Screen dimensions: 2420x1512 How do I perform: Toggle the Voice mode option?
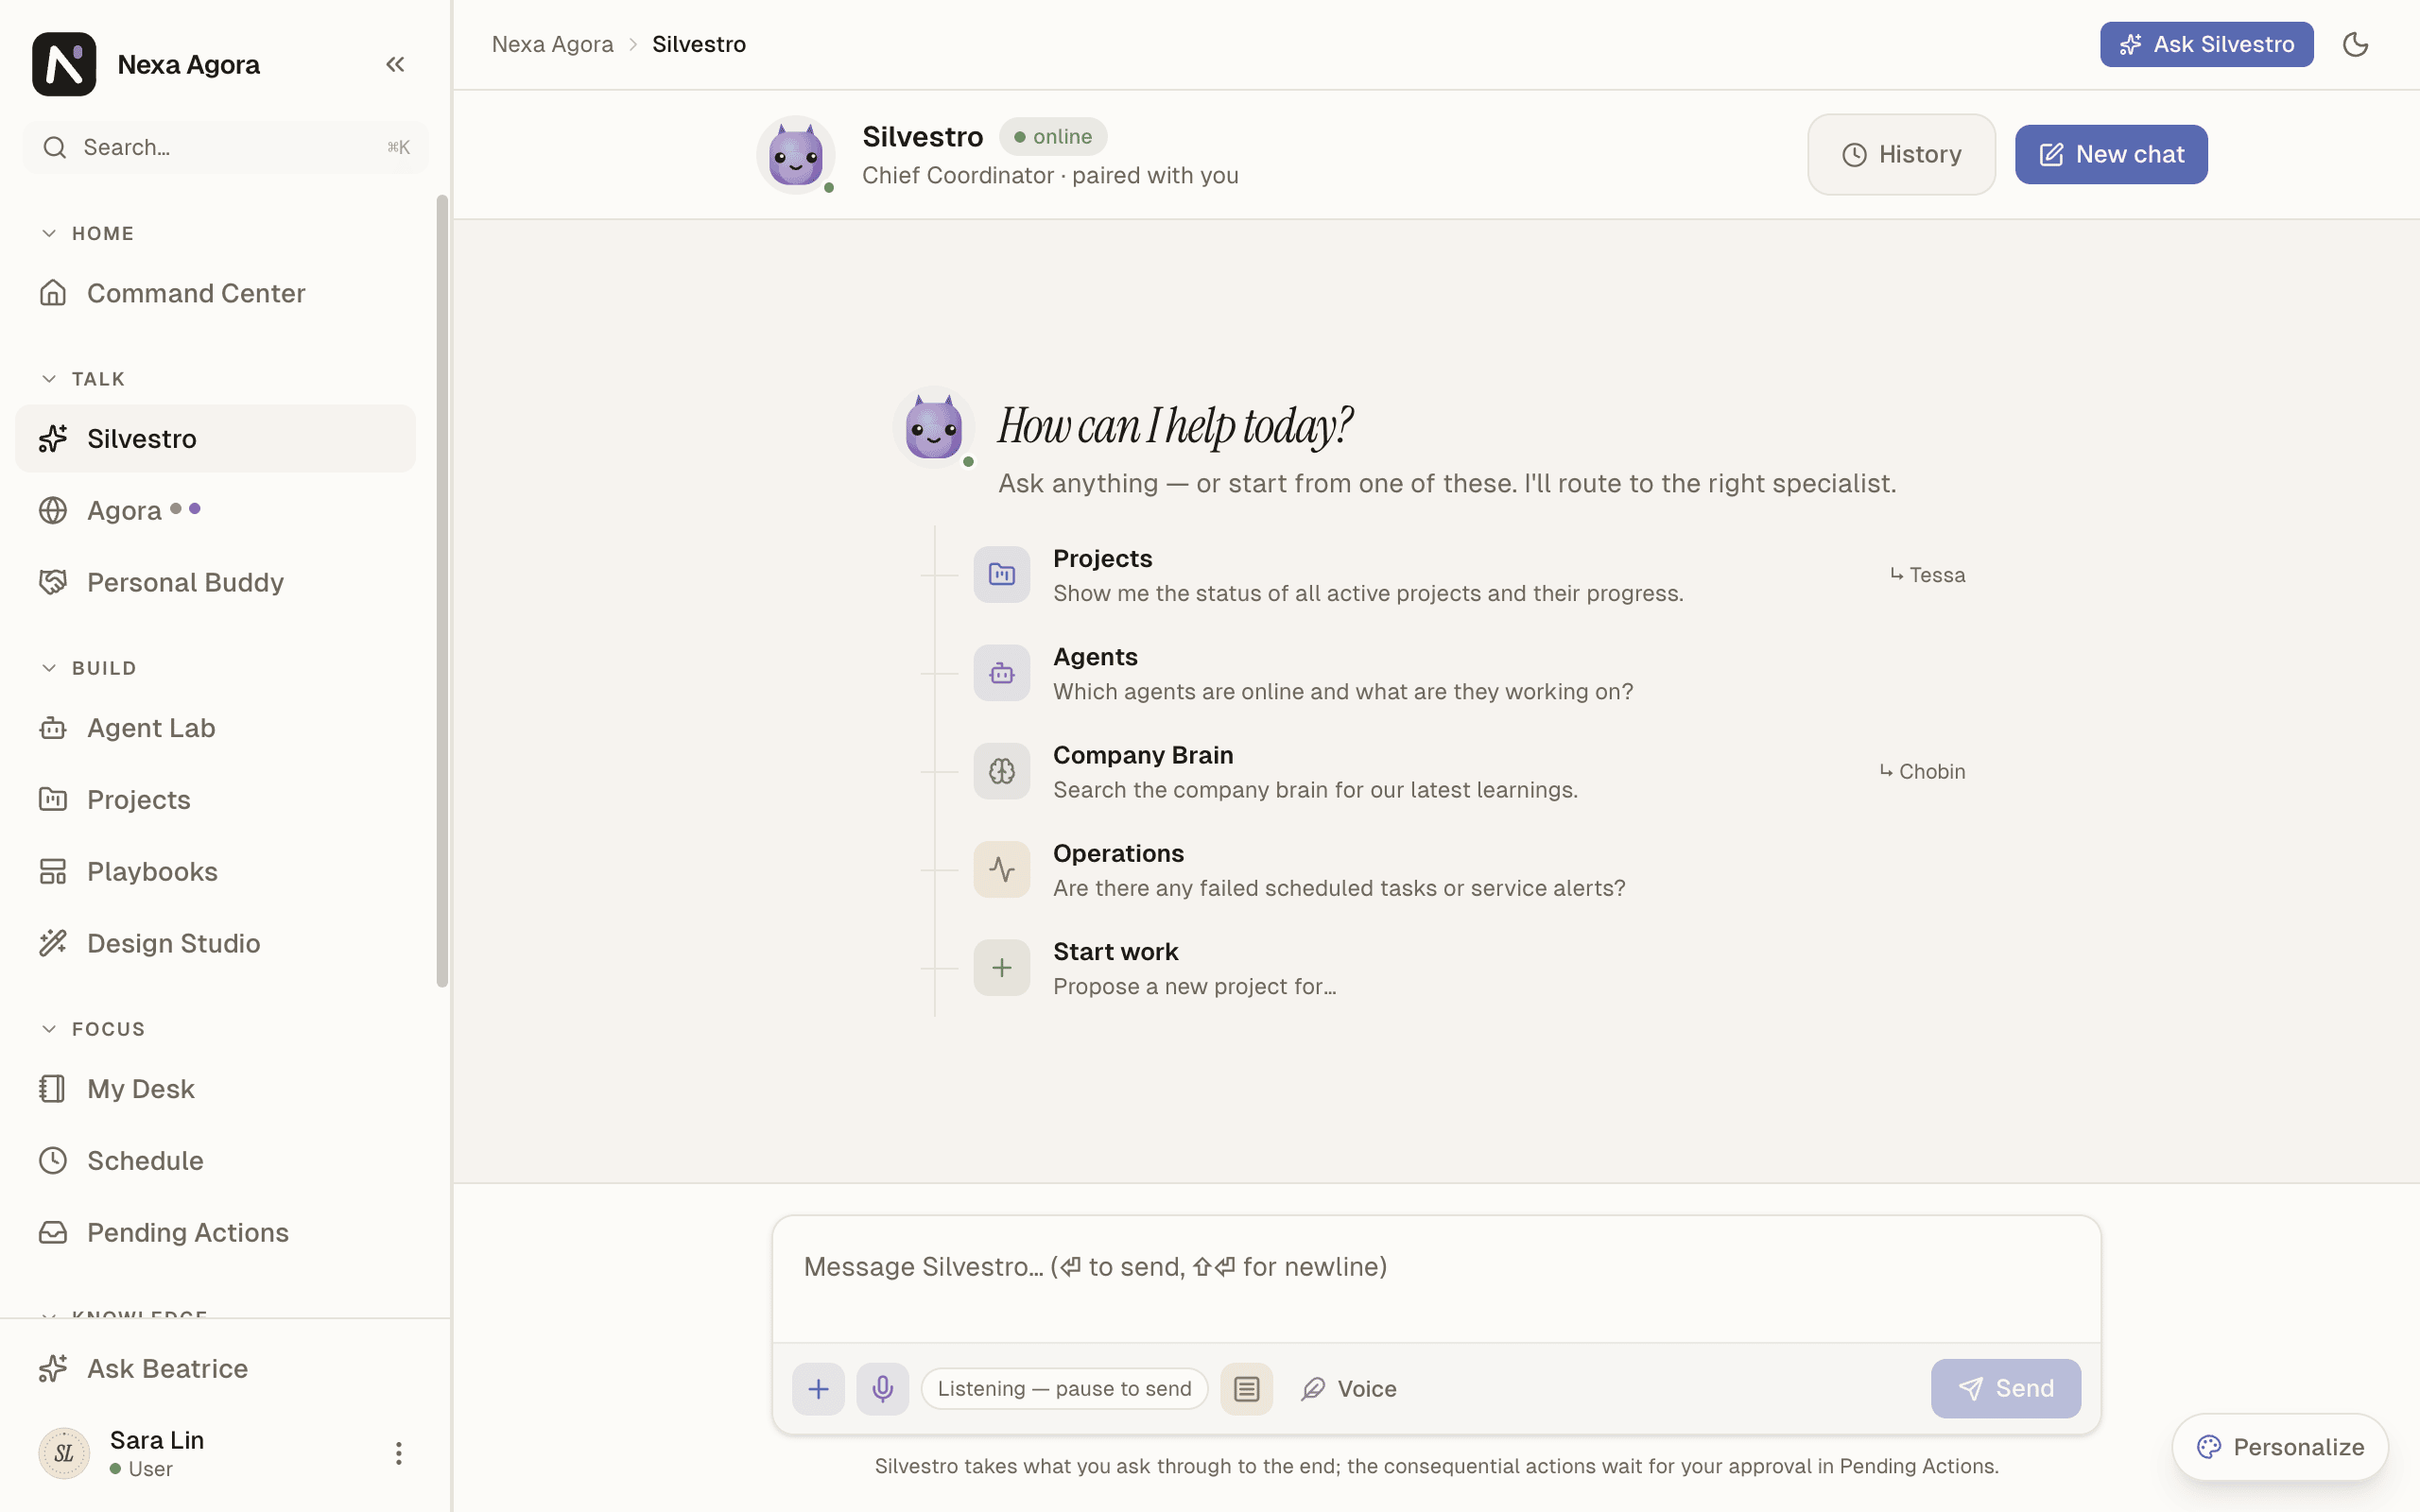[1348, 1388]
